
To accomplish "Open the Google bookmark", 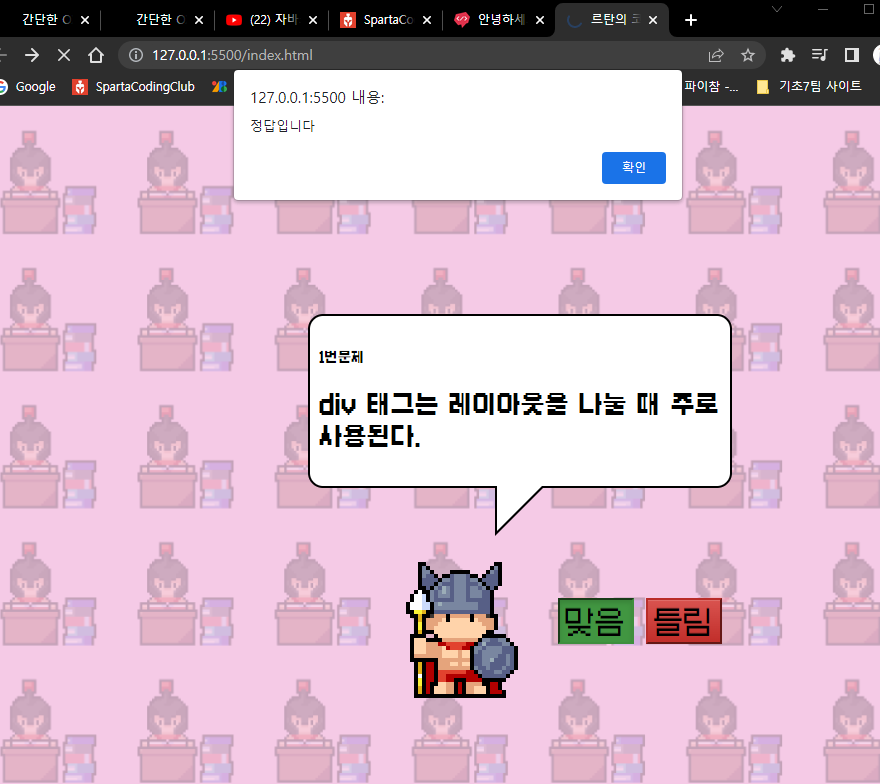I will [28, 86].
